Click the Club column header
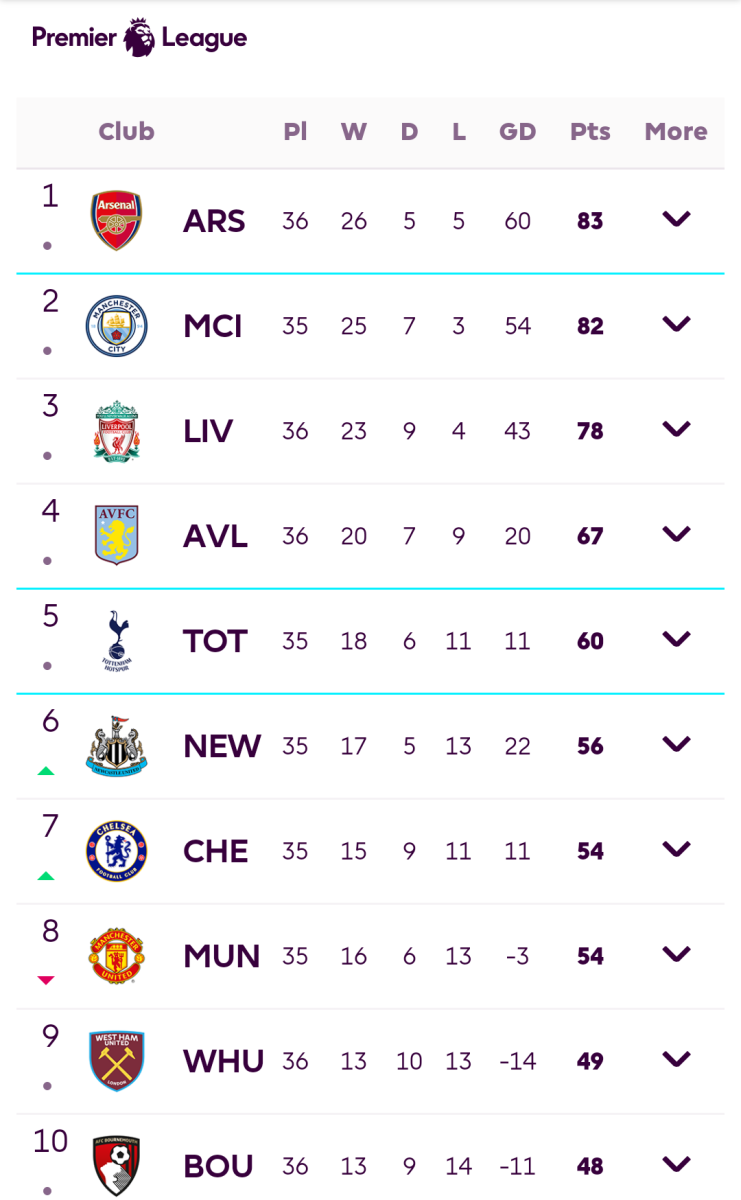This screenshot has width=741, height=1200. tap(126, 132)
